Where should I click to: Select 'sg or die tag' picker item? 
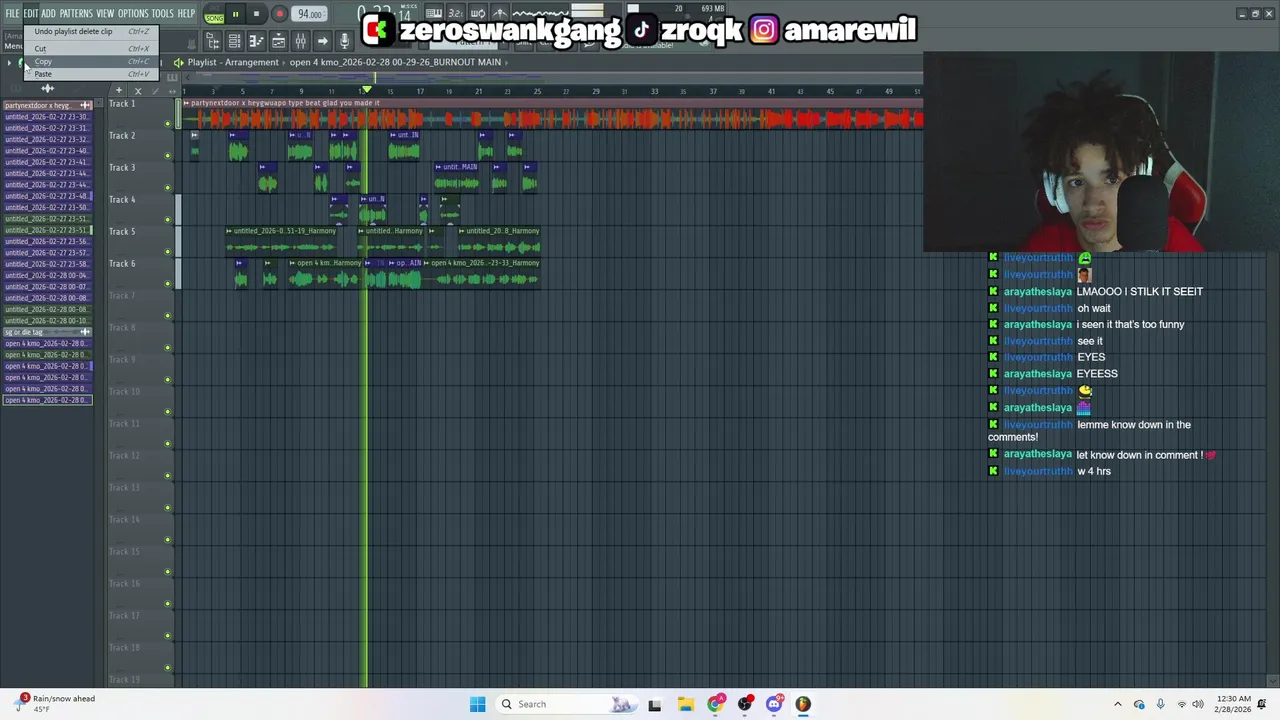click(x=48, y=332)
